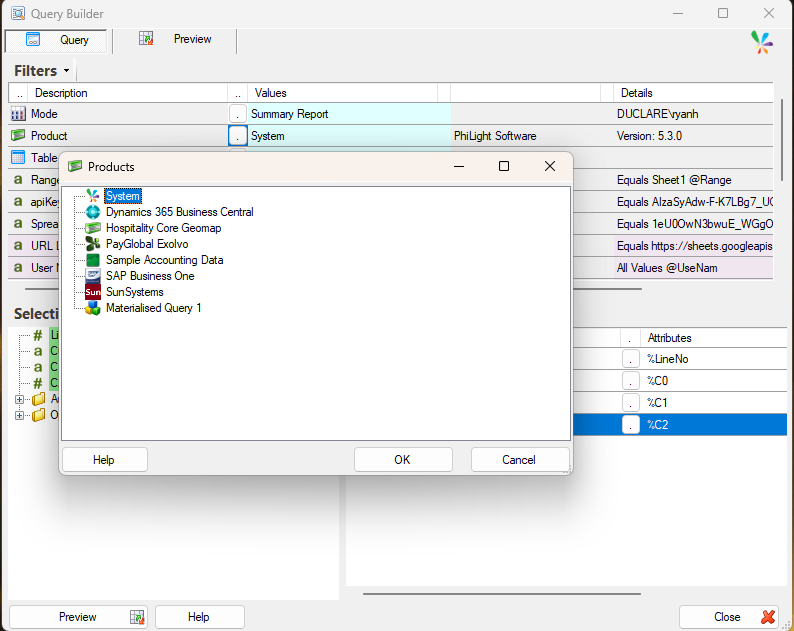
Task: Click the %C1 attribute lookup button
Action: click(x=630, y=403)
